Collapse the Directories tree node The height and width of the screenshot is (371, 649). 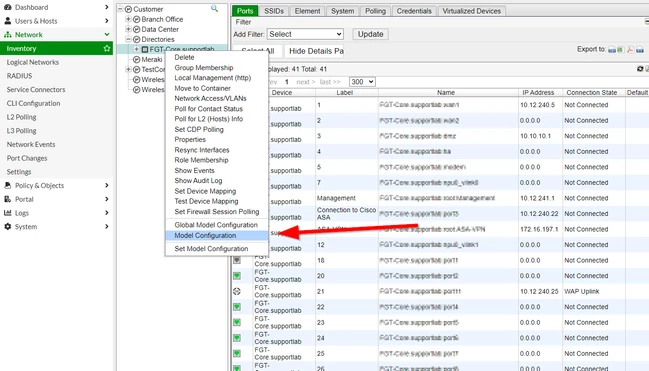[128, 39]
